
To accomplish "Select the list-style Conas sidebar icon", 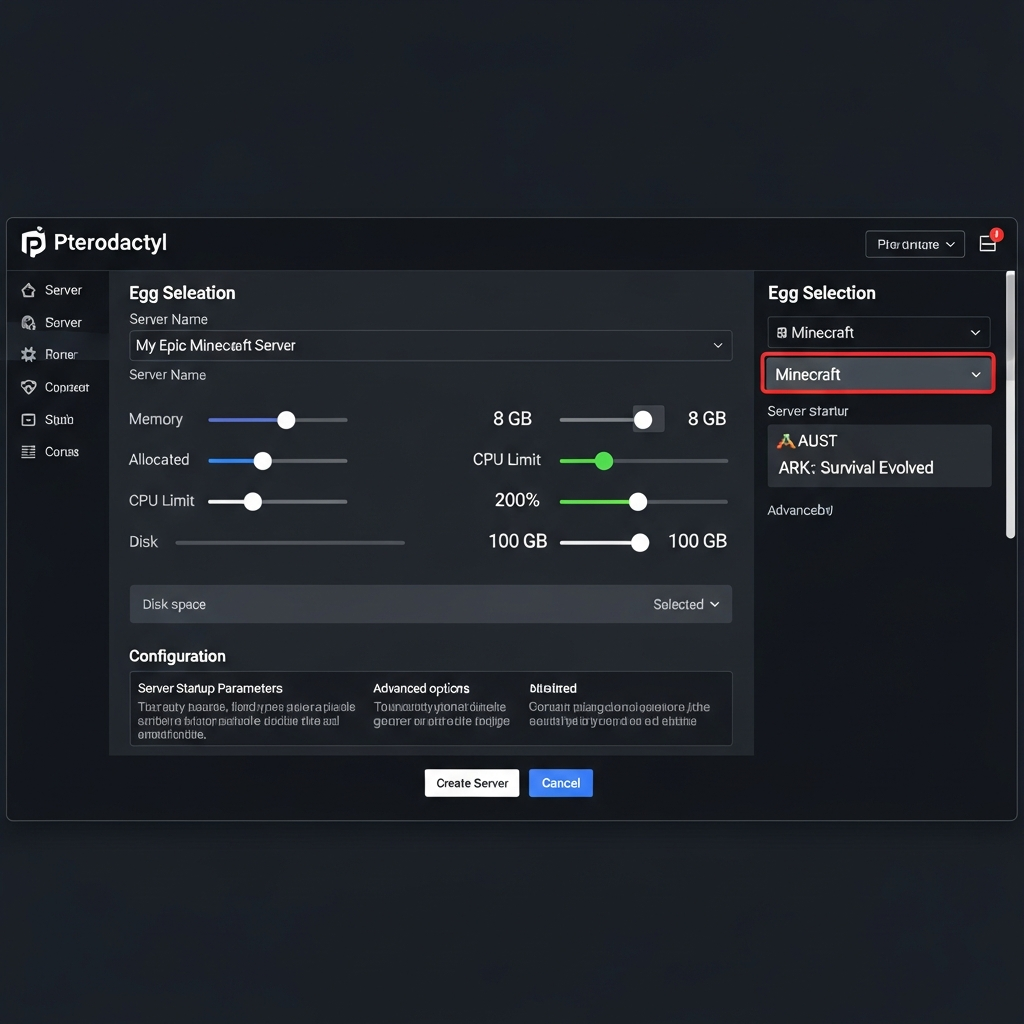I will coord(27,451).
